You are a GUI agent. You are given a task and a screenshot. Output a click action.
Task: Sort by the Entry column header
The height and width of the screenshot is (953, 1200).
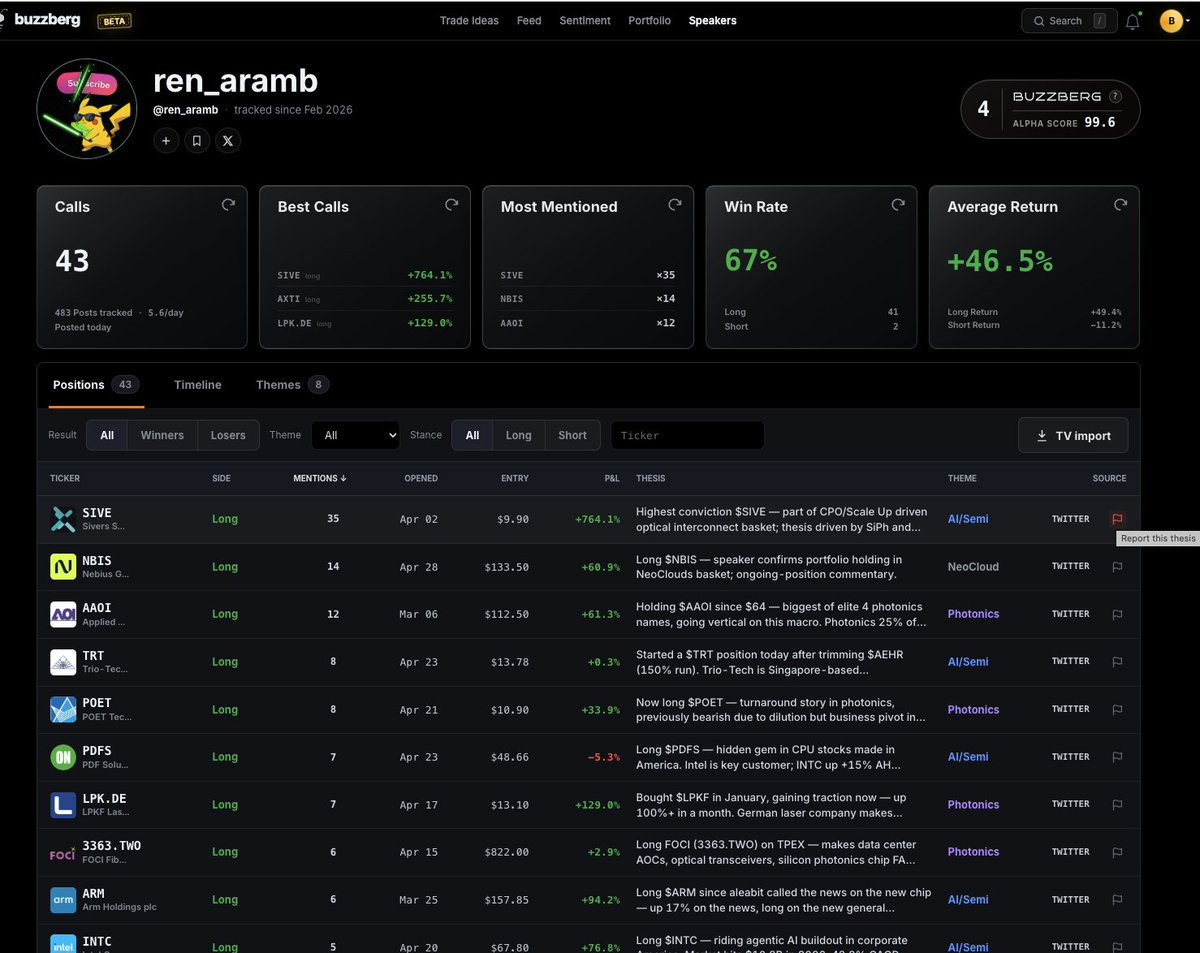point(515,478)
